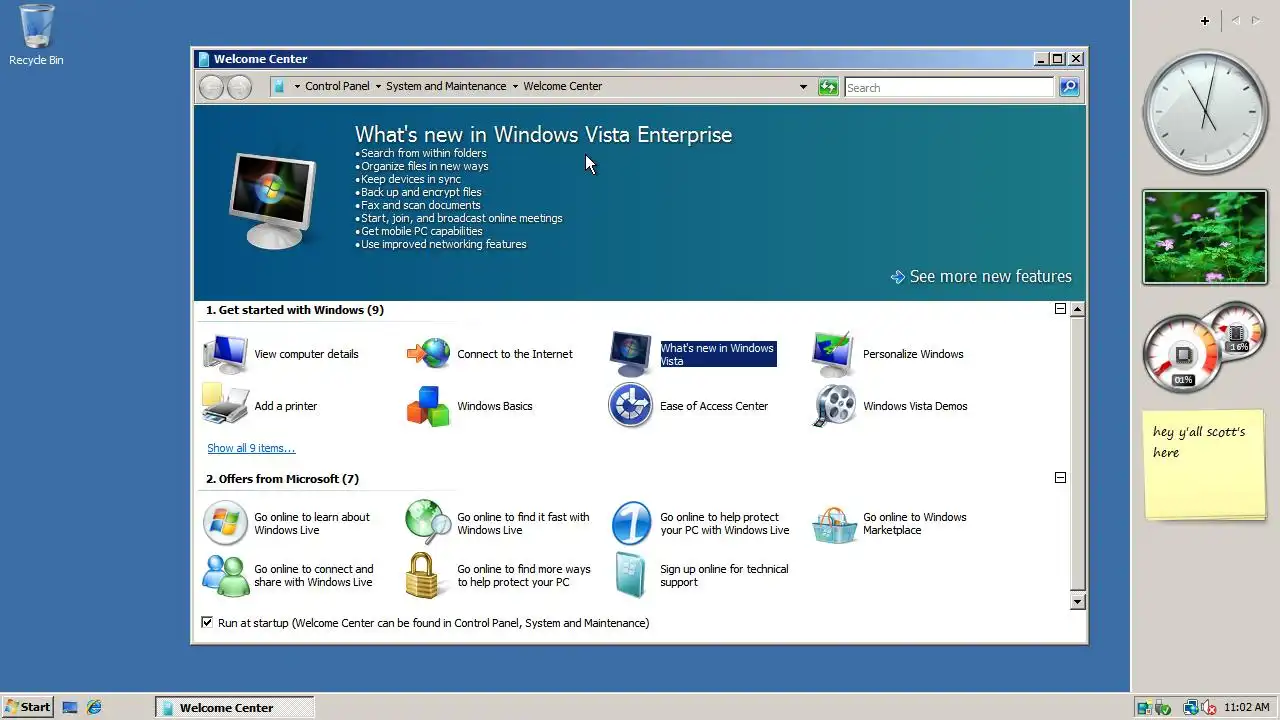Click Show all 9 items link
The height and width of the screenshot is (720, 1280).
click(251, 448)
